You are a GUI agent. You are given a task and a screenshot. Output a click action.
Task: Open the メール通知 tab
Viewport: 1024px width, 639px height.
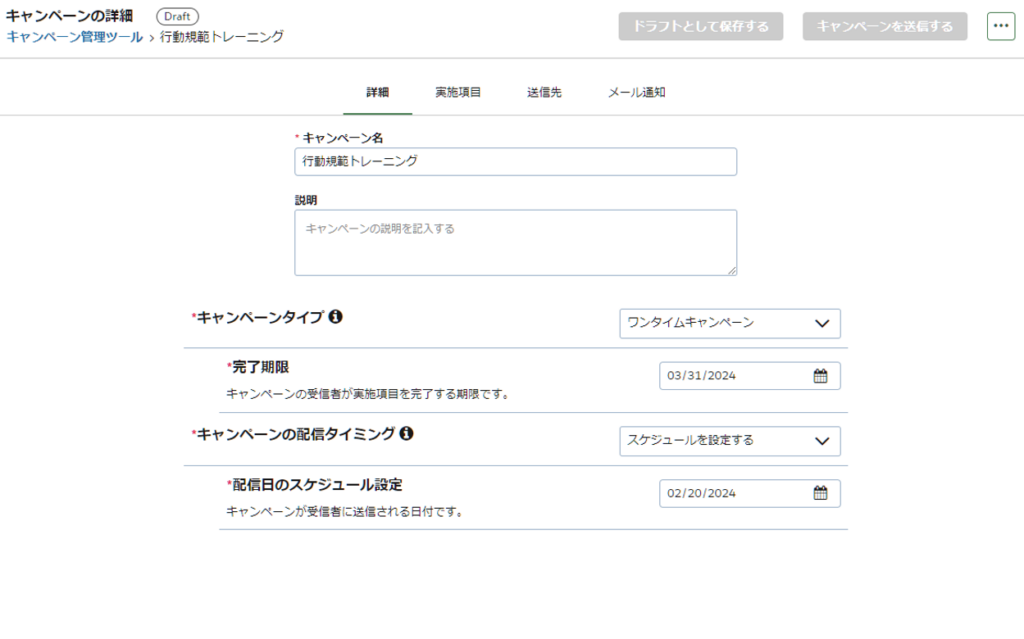coord(637,93)
